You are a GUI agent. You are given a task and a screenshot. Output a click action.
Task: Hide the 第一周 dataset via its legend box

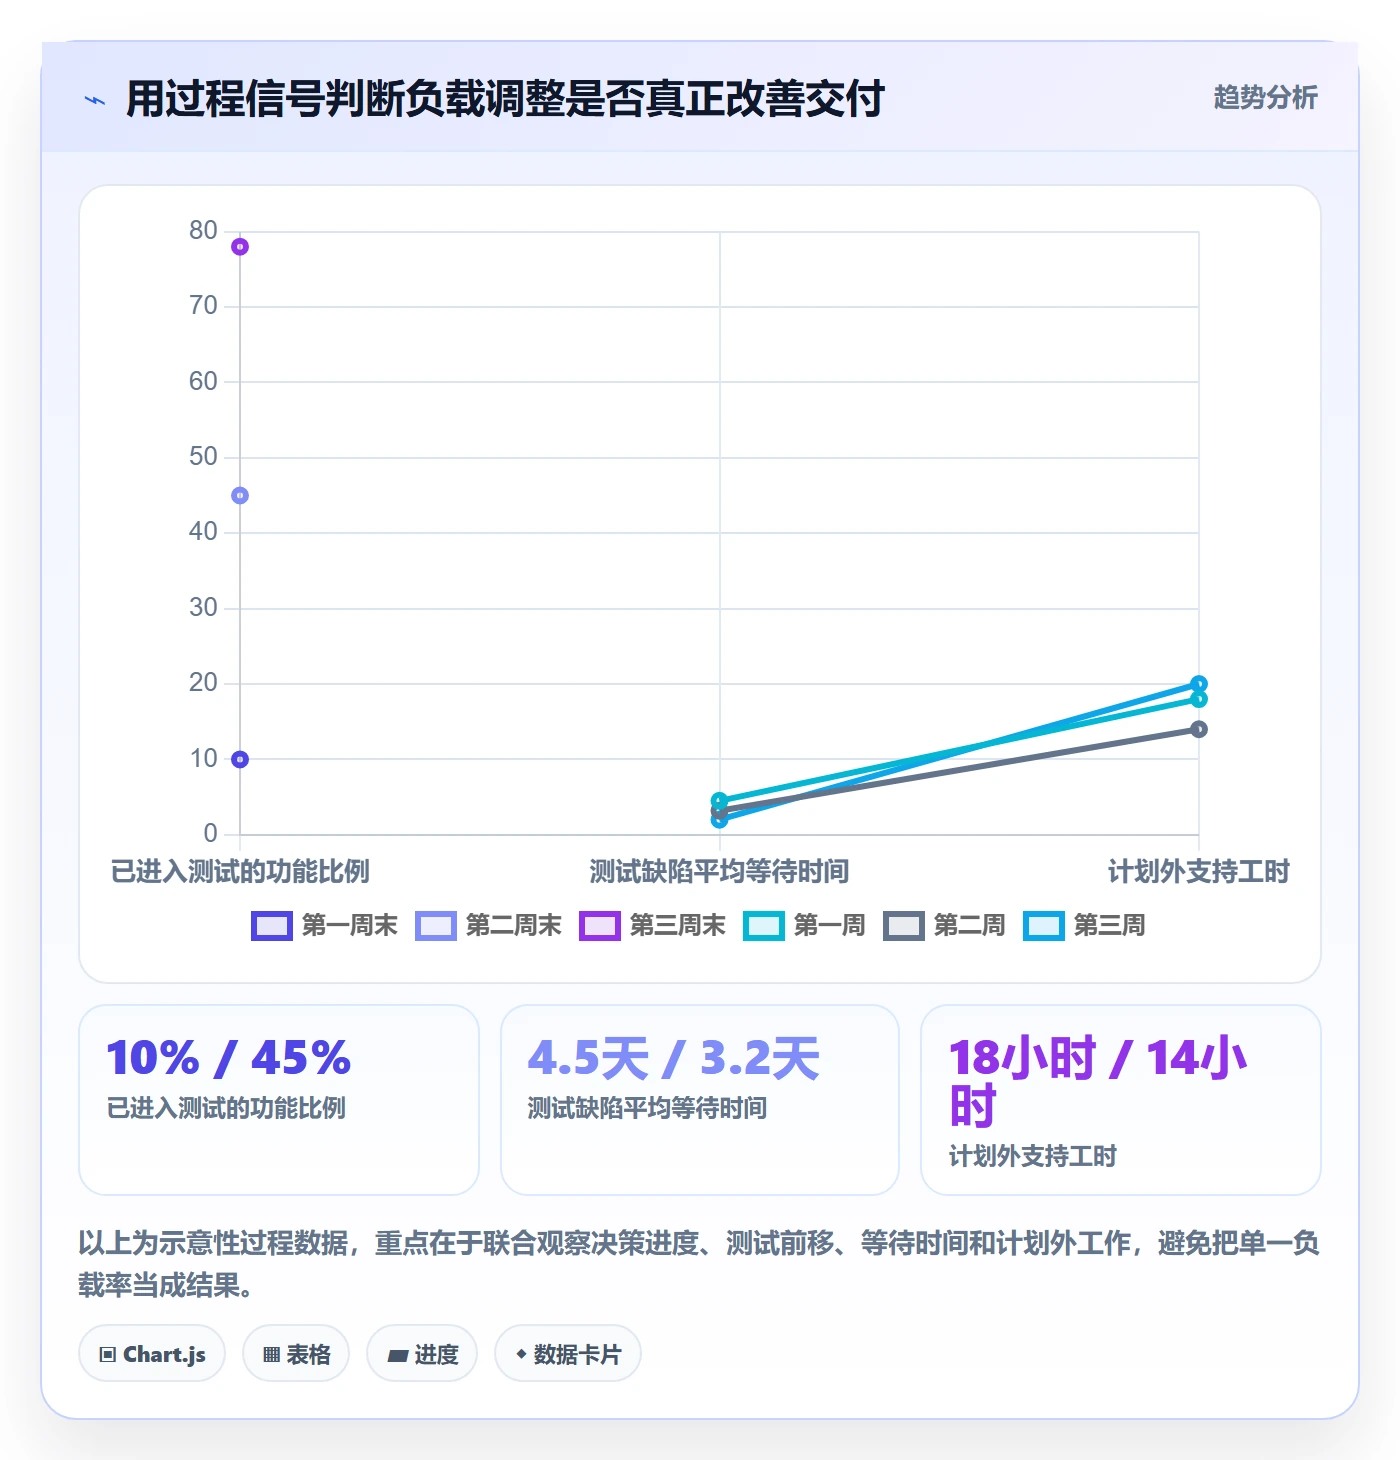tap(763, 926)
